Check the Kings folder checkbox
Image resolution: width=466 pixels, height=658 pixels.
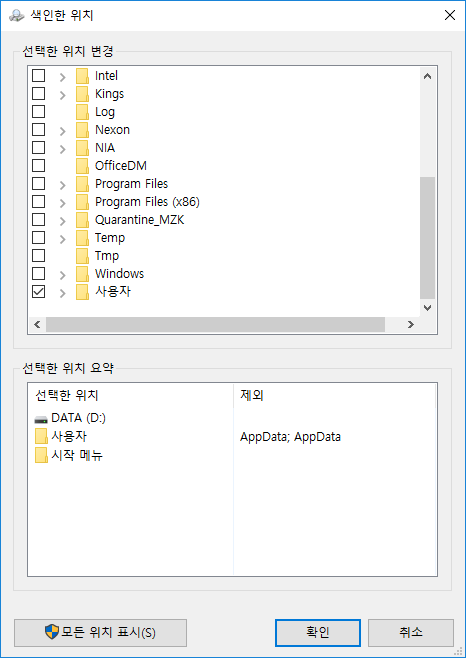pyautogui.click(x=39, y=94)
